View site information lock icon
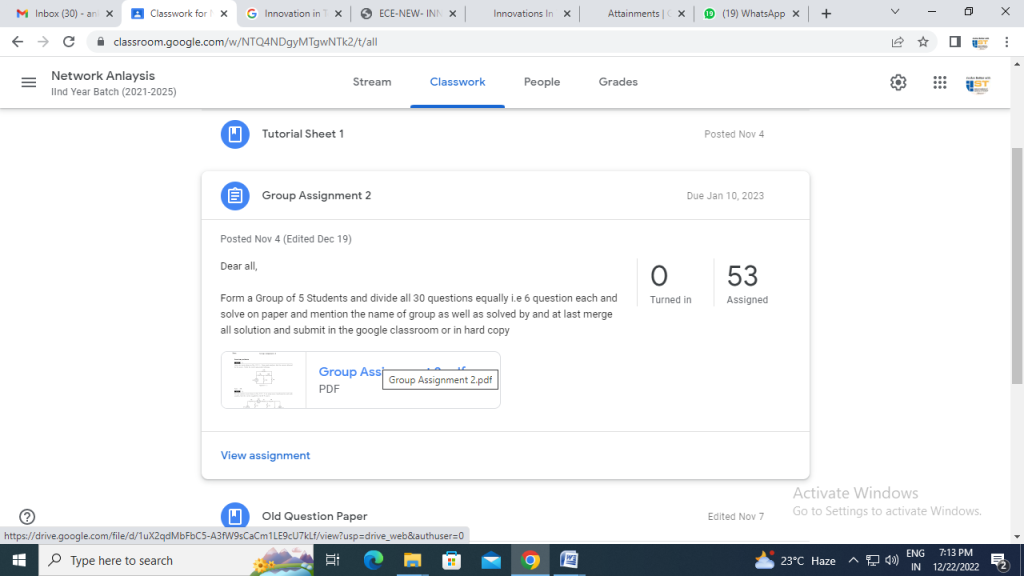This screenshot has height=576, width=1024. 100,42
